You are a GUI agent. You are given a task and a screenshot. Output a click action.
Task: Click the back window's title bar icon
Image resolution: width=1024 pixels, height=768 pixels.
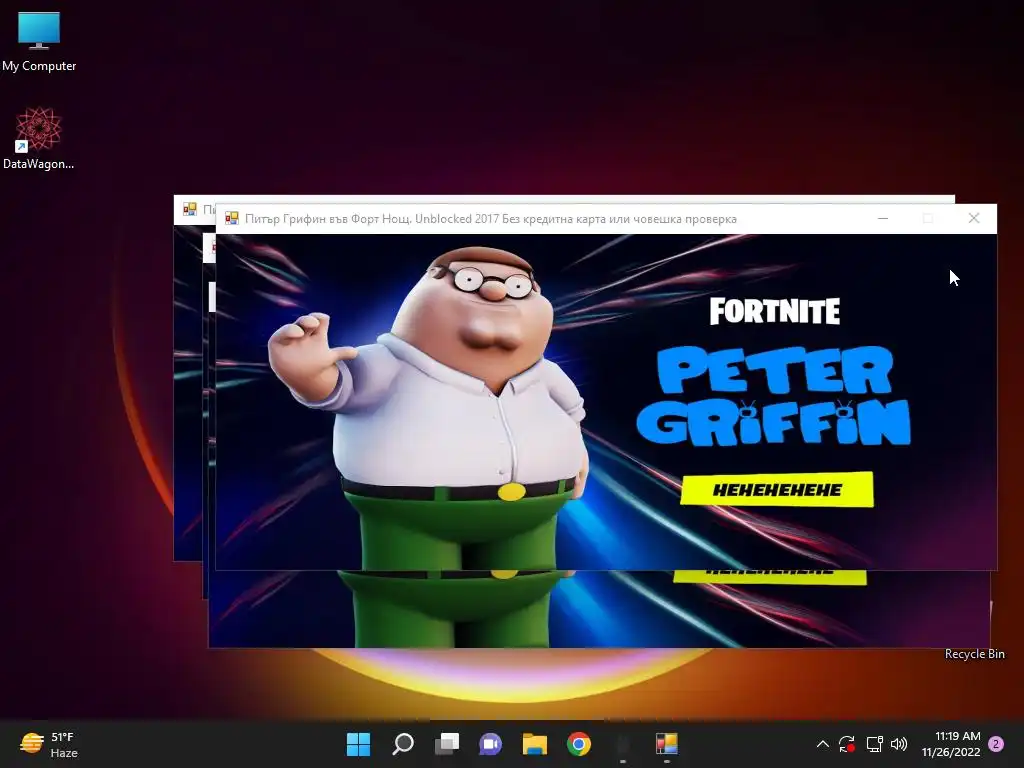pyautogui.click(x=189, y=209)
